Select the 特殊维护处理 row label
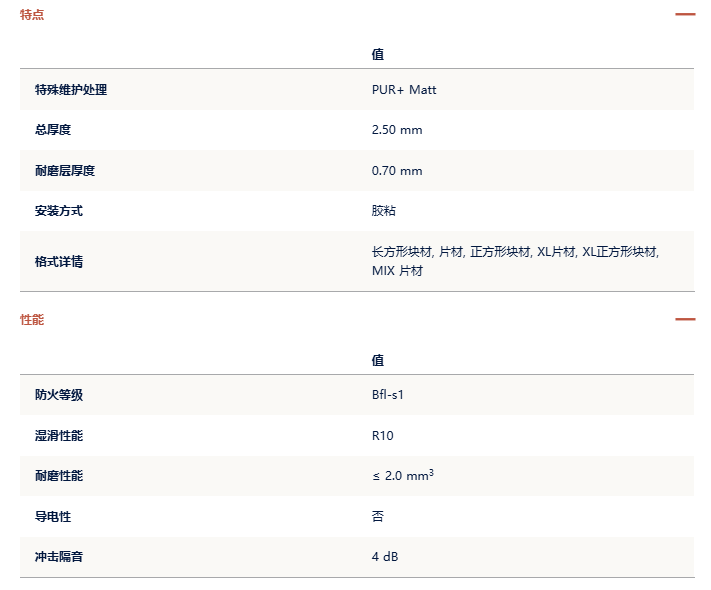711x590 pixels. [x=71, y=90]
